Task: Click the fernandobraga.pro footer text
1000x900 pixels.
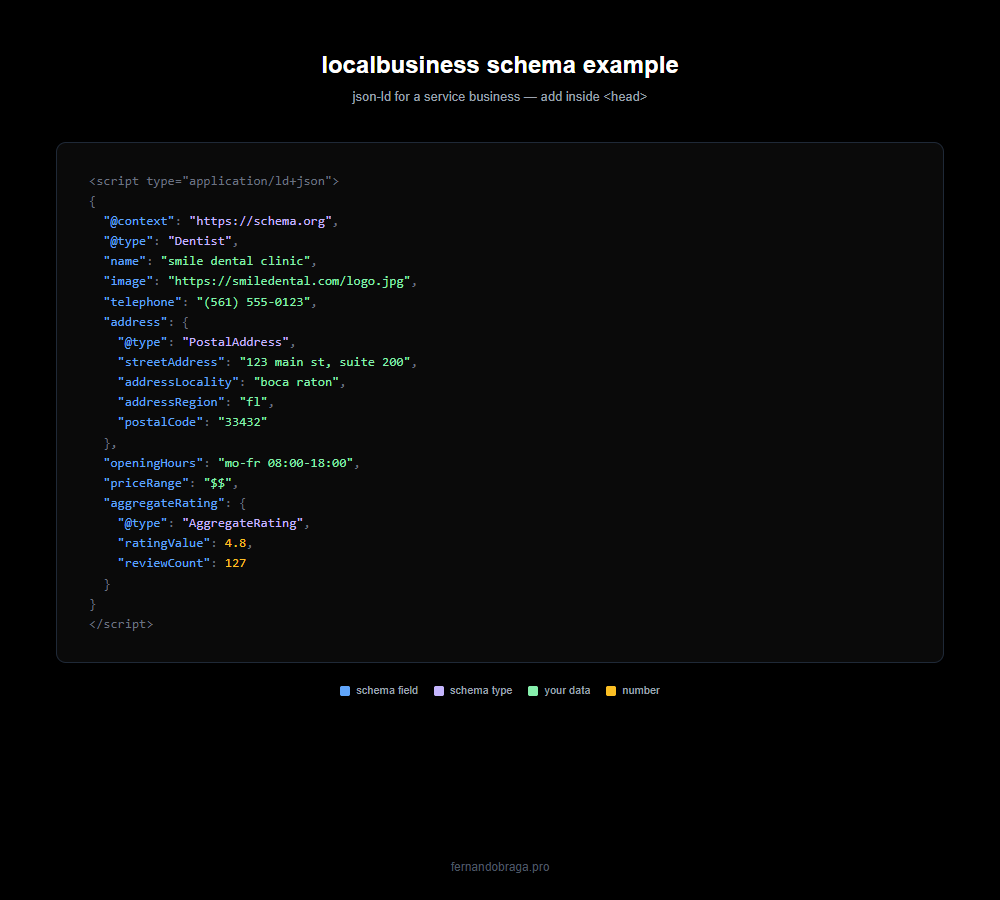Action: pos(500,867)
